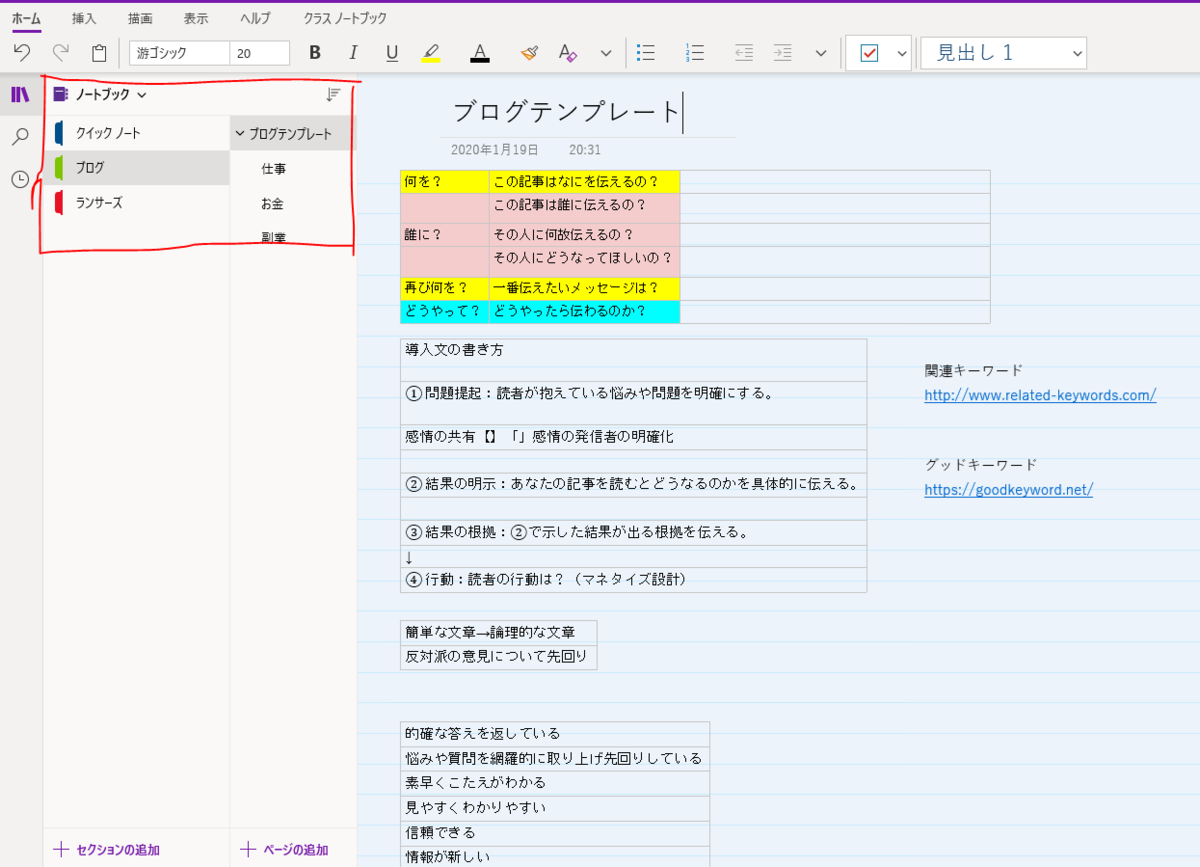Click the font name box 游ゴシック
Image resolution: width=1200 pixels, height=867 pixels.
180,53
